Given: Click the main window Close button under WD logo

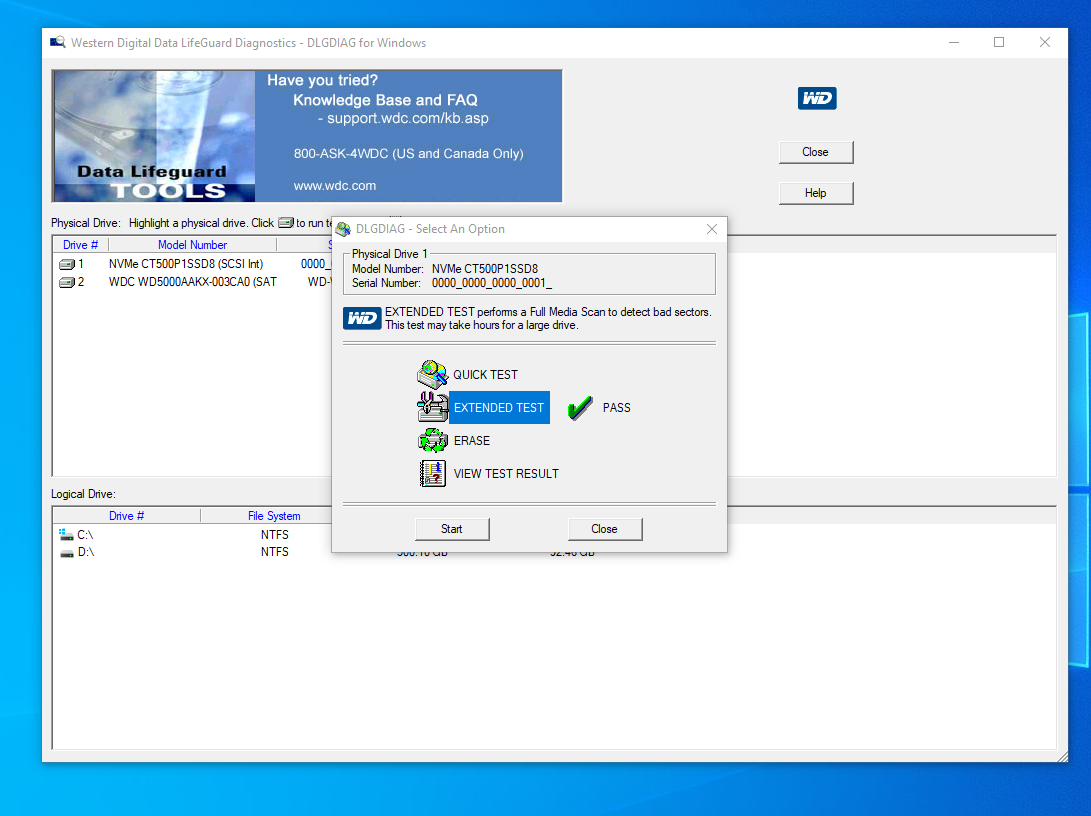Looking at the screenshot, I should pyautogui.click(x=815, y=152).
